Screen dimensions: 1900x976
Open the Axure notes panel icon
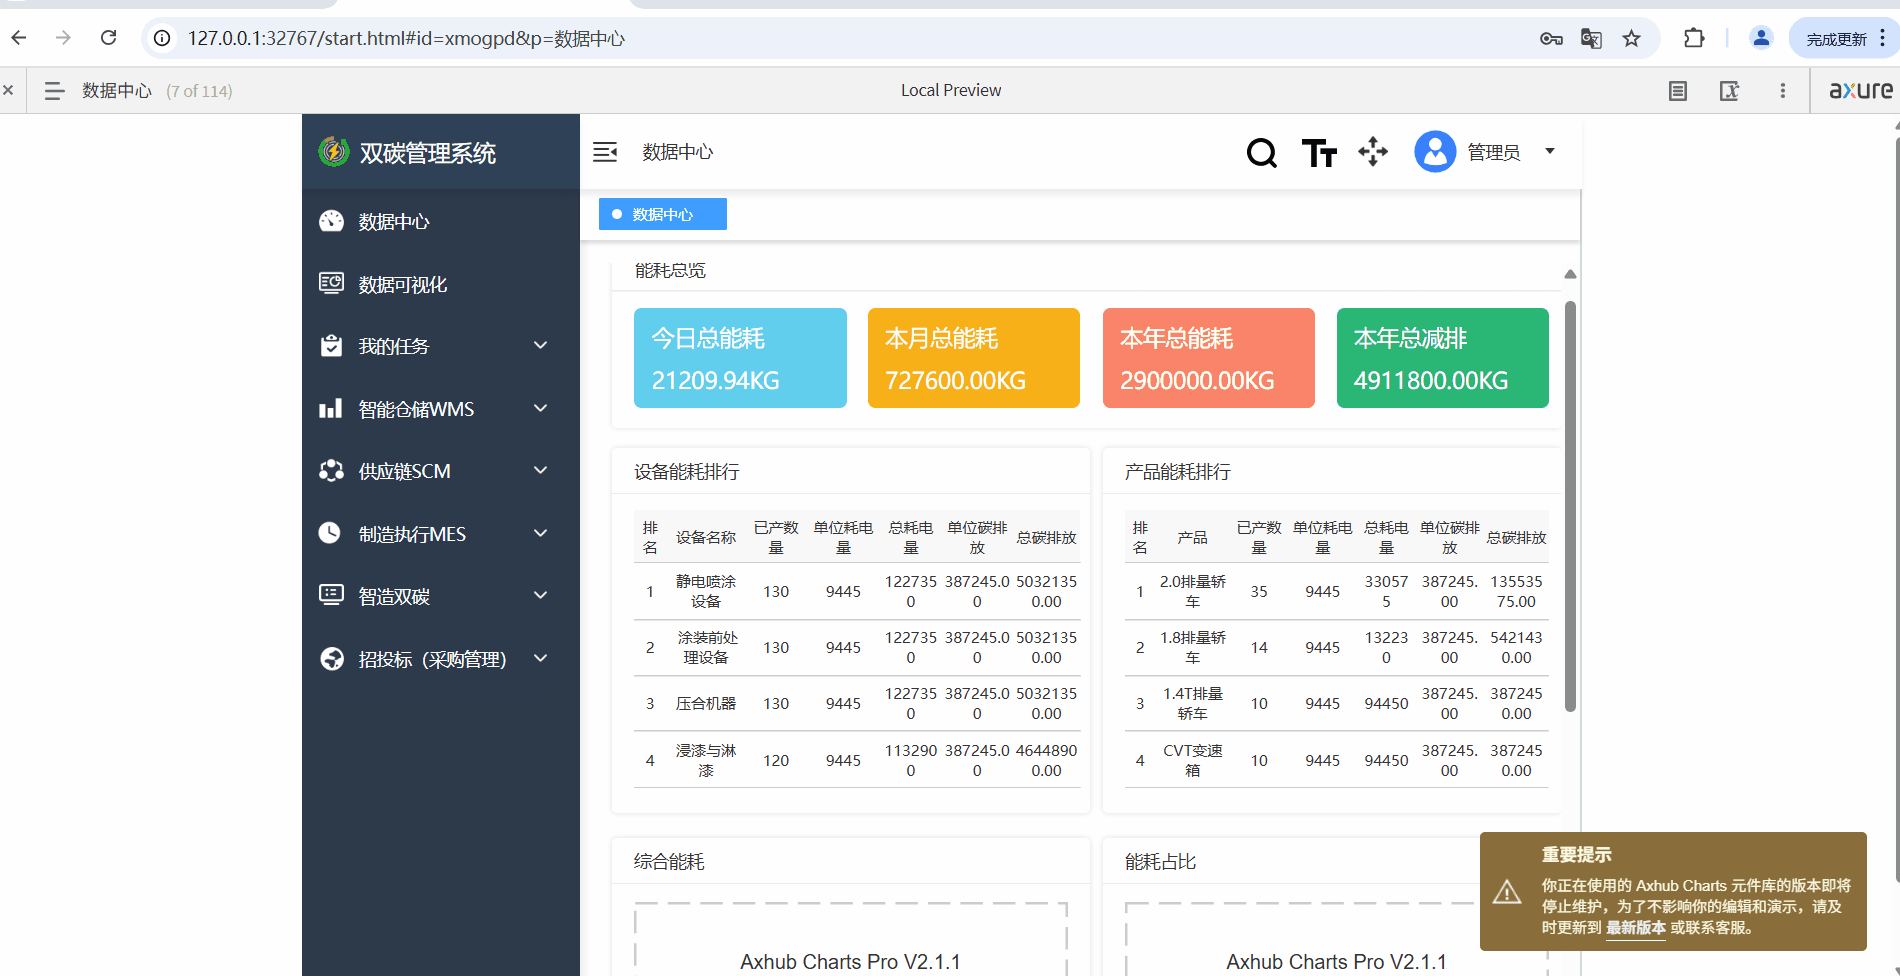pyautogui.click(x=1678, y=91)
